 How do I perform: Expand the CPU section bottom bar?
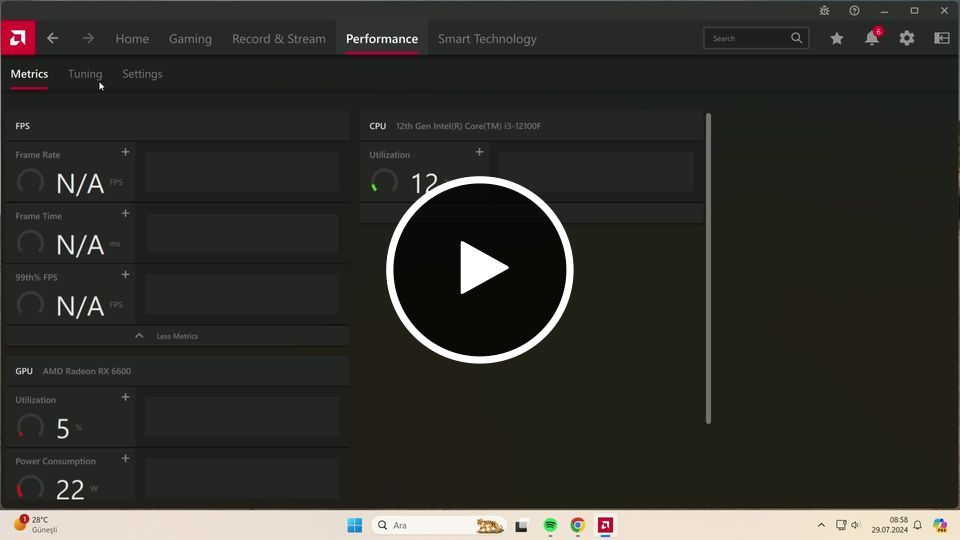pos(531,213)
